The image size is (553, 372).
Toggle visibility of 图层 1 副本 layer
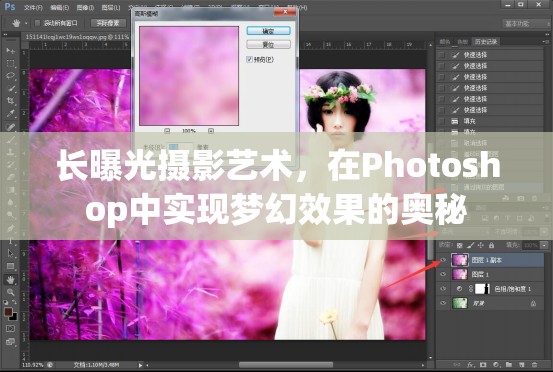tap(443, 260)
